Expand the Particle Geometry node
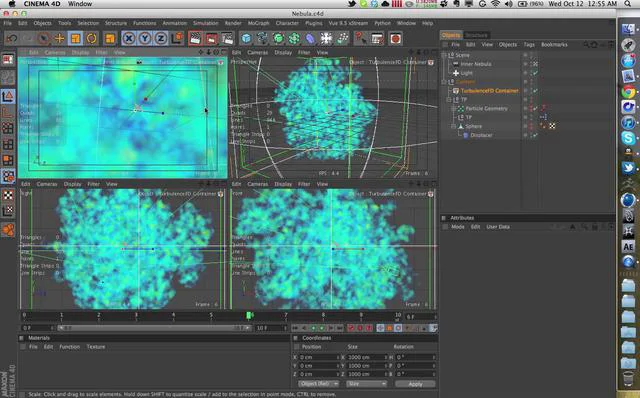The width and height of the screenshot is (640, 398). pos(453,108)
